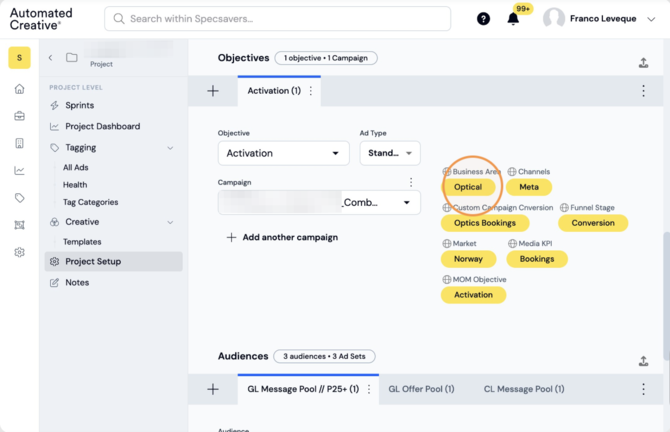The height and width of the screenshot is (432, 670).
Task: Open the Objective Activation dropdown
Action: point(284,153)
